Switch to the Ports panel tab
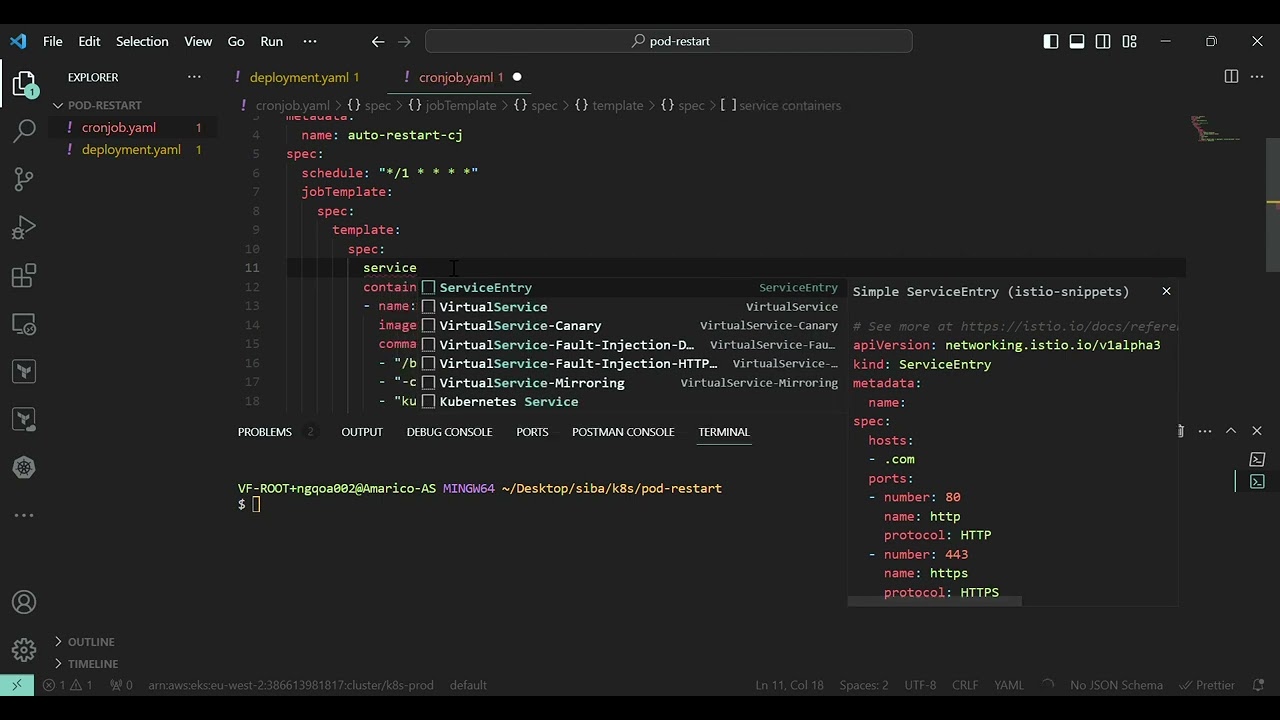Screen dimensions: 1280x720 [532, 432]
